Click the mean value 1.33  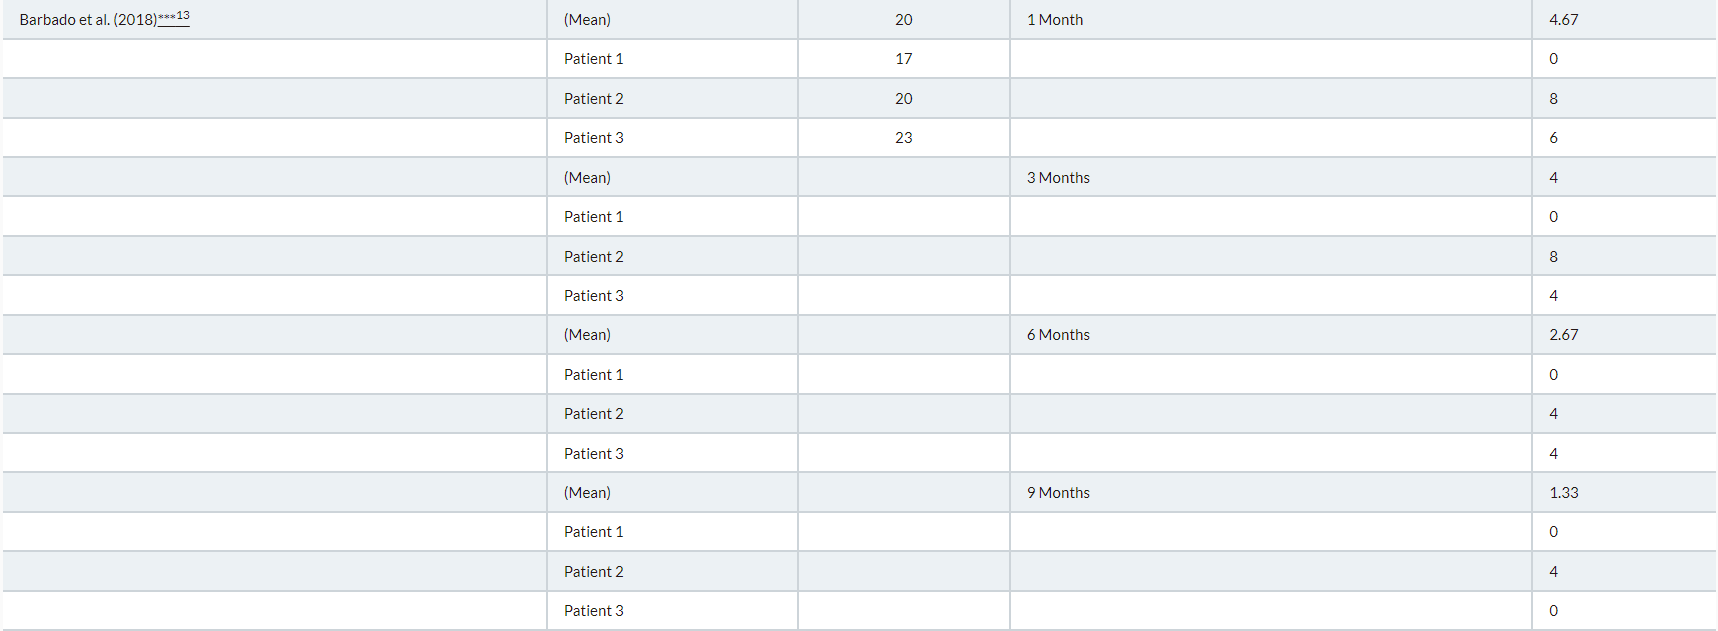[x=1563, y=493]
